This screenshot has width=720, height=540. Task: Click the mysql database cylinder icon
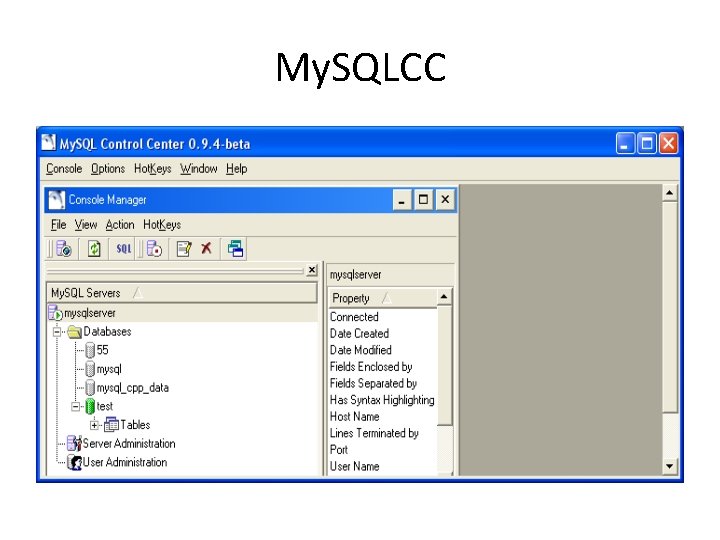pyautogui.click(x=90, y=369)
